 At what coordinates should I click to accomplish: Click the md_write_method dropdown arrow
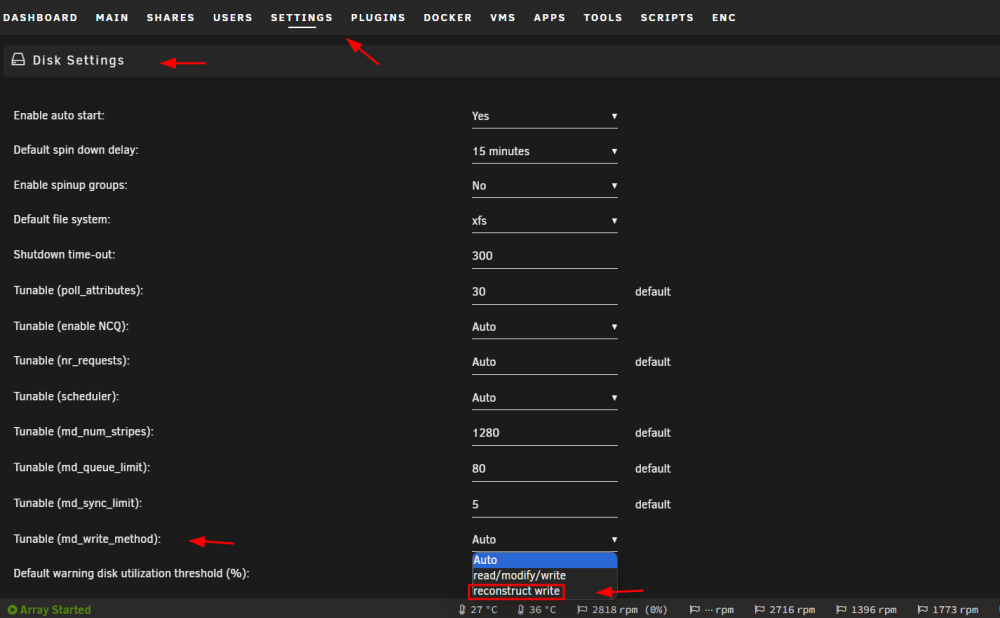click(614, 540)
